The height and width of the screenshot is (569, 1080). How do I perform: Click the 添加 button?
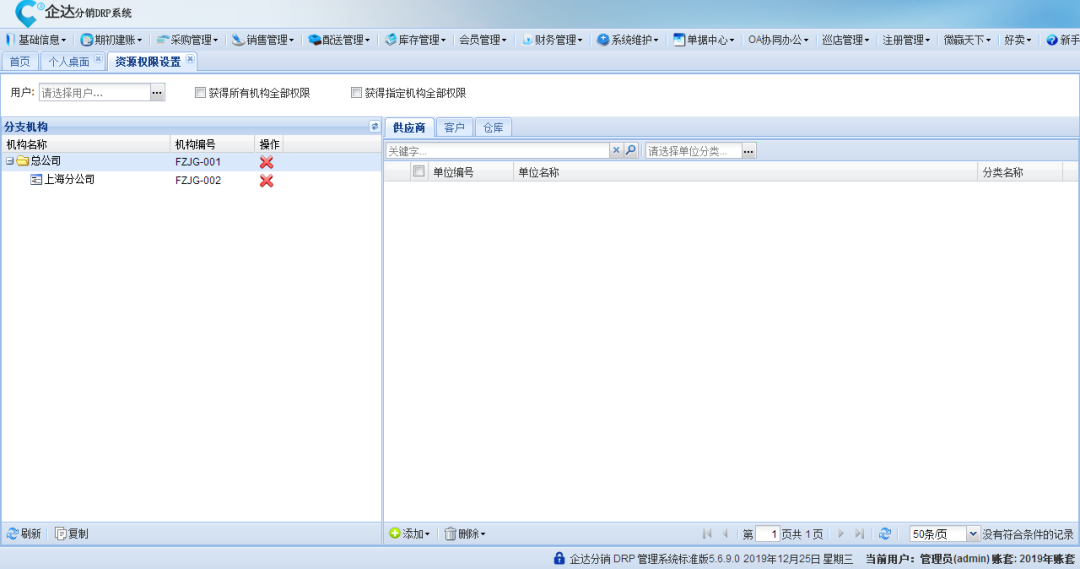(x=410, y=534)
